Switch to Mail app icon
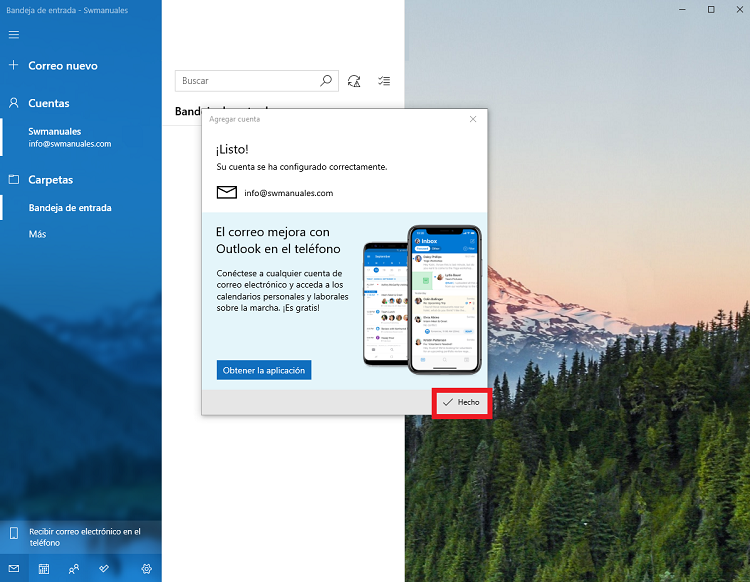 (14, 569)
